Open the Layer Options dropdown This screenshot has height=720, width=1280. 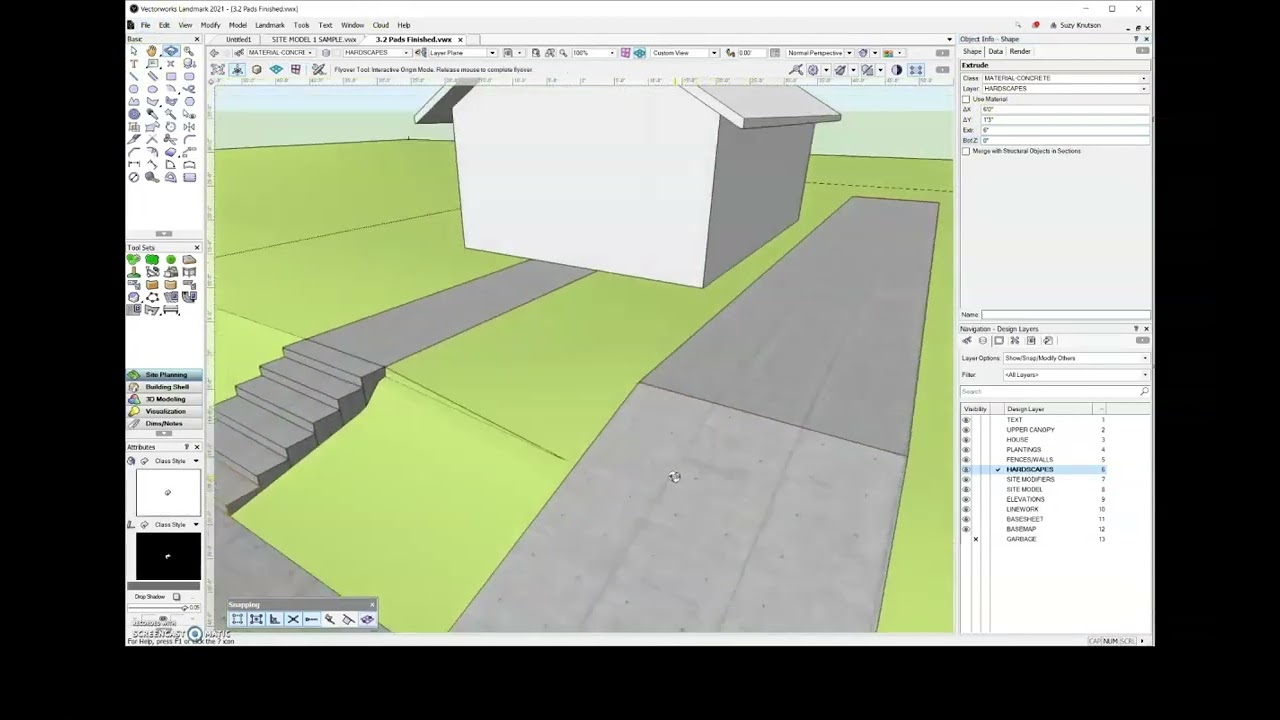[x=1076, y=358]
